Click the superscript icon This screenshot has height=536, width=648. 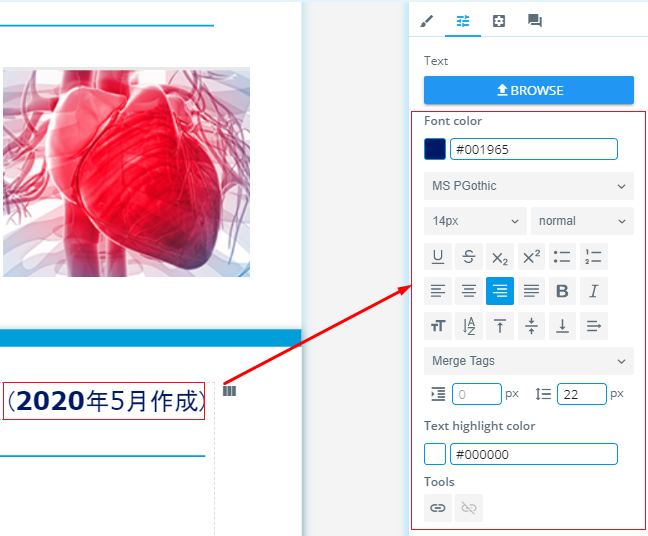coord(531,257)
